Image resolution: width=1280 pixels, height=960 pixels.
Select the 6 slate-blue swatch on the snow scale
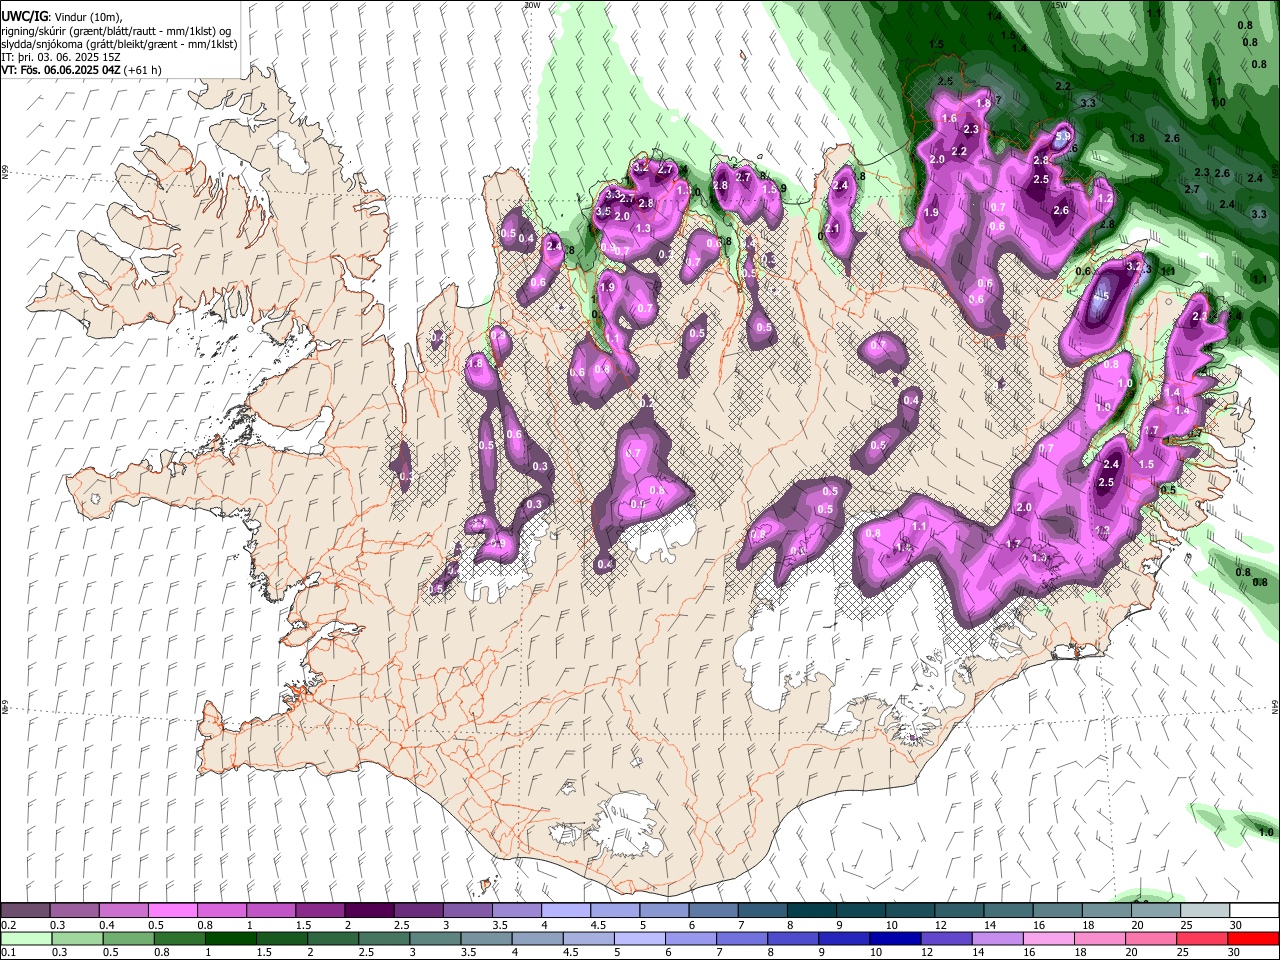pos(713,911)
